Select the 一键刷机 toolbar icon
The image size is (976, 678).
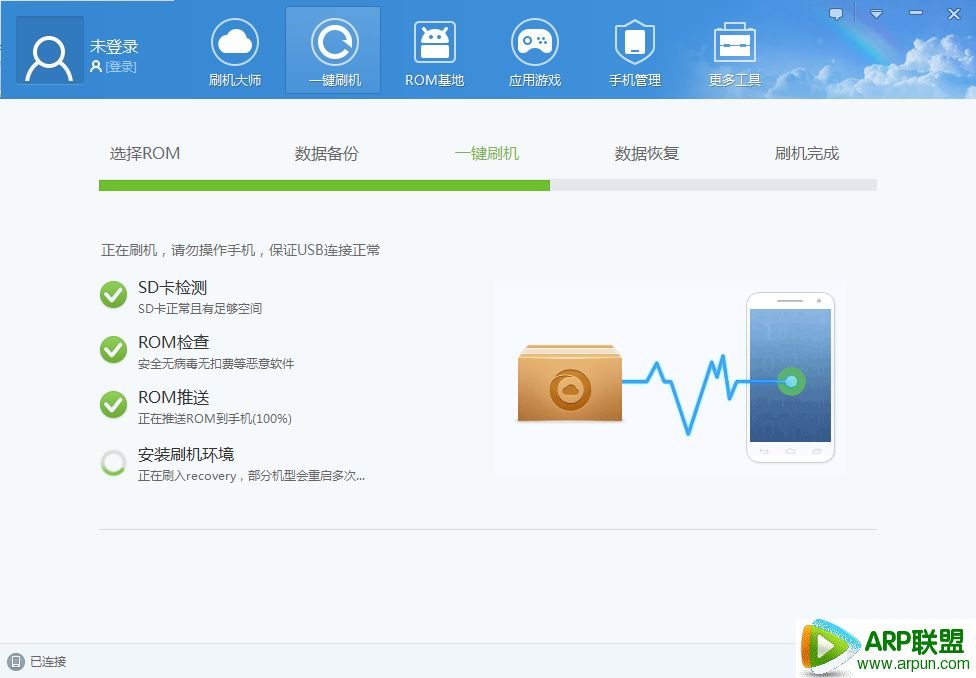(x=334, y=43)
